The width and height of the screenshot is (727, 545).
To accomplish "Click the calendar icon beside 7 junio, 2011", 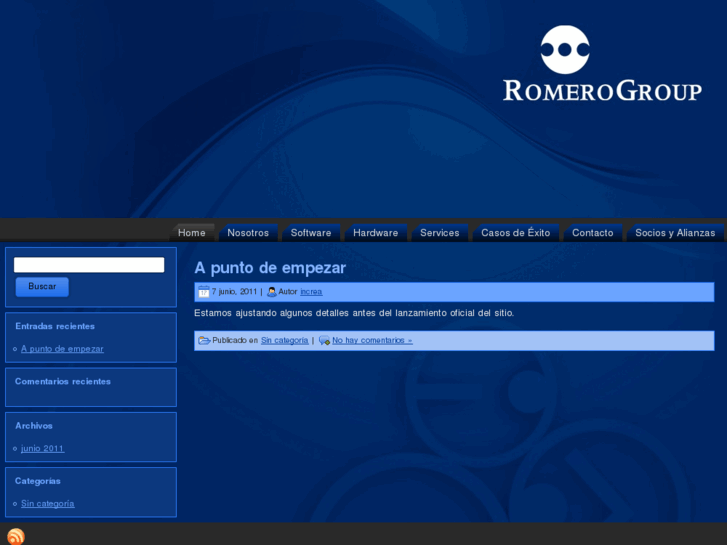I will (204, 292).
